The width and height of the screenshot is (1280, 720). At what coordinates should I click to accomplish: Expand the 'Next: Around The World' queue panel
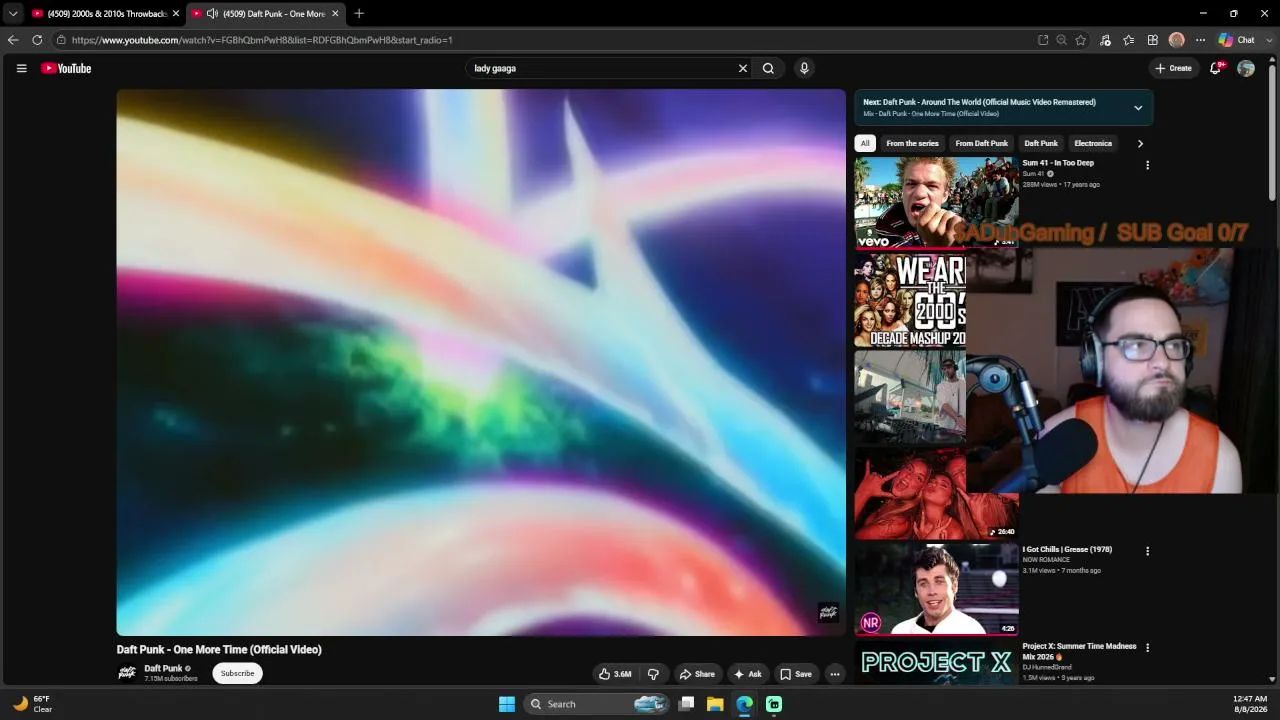click(1138, 108)
